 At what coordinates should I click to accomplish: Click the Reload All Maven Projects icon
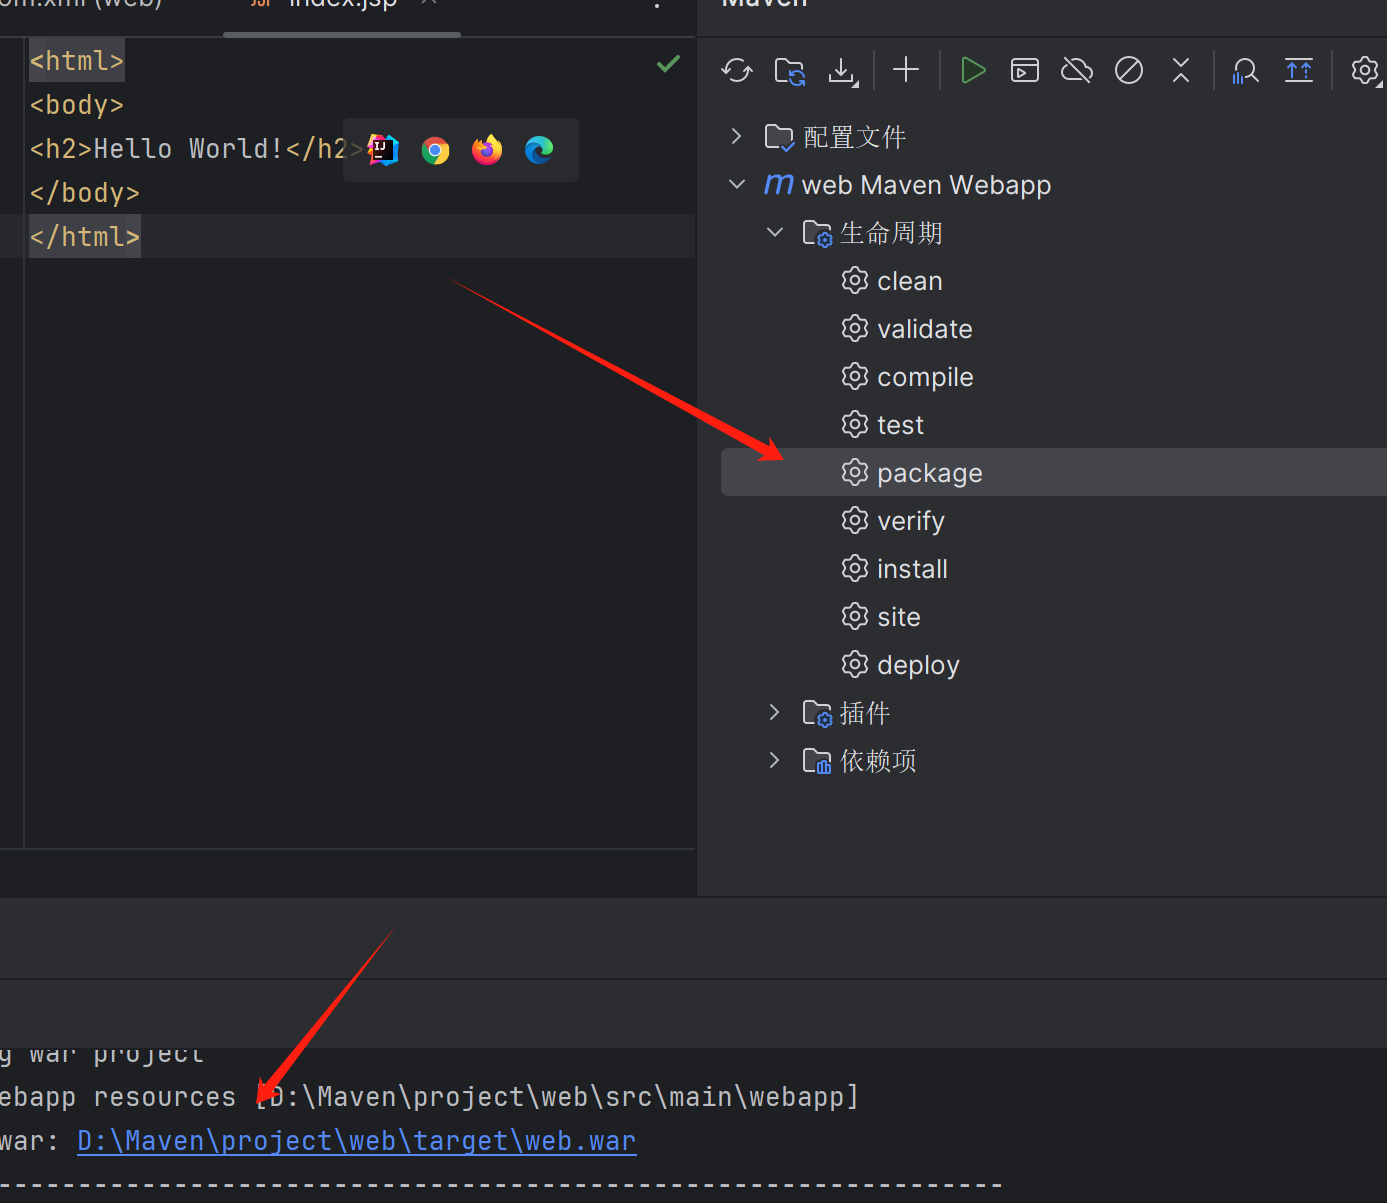(737, 71)
